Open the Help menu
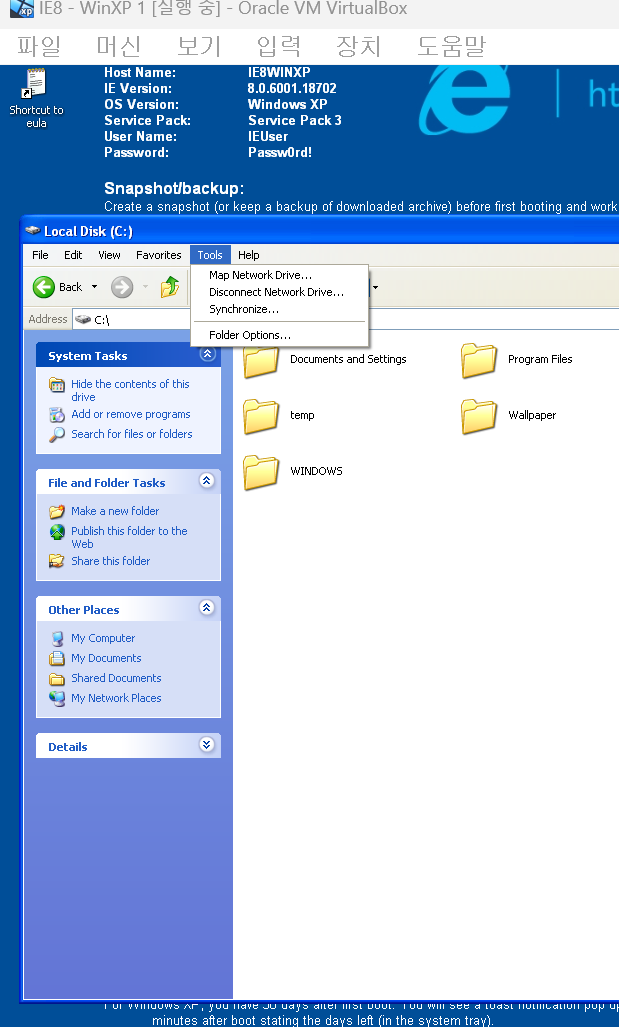619x1027 pixels. click(x=248, y=255)
